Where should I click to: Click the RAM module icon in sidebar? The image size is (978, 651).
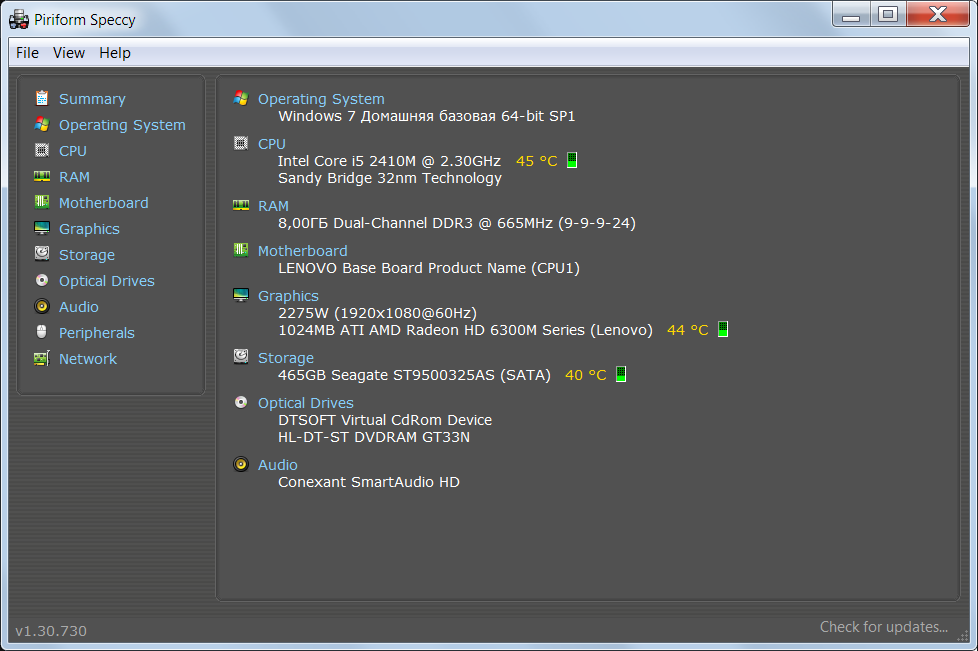click(x=41, y=176)
